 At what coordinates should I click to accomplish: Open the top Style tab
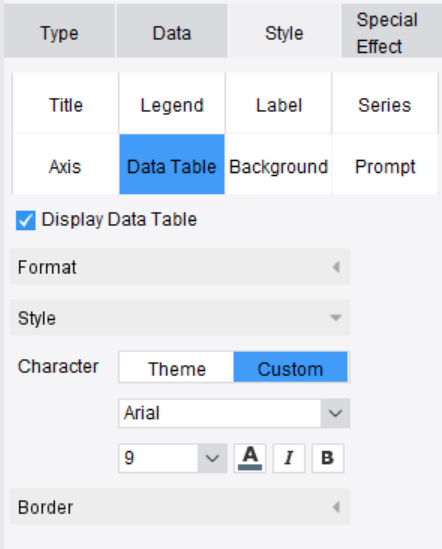click(x=284, y=32)
